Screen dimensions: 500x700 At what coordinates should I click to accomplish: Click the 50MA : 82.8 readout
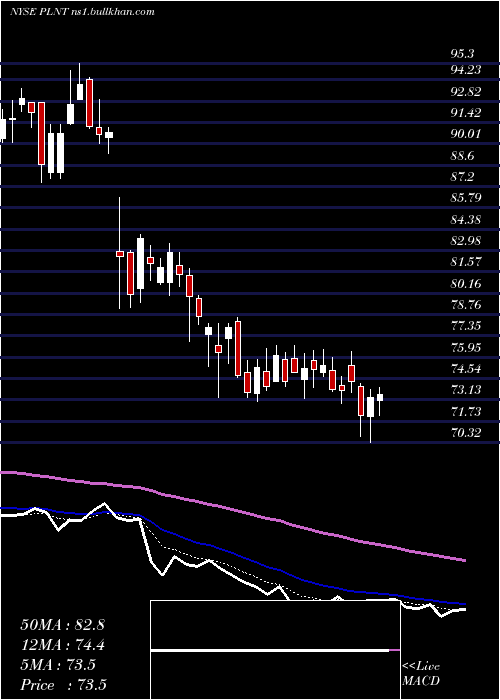62,625
